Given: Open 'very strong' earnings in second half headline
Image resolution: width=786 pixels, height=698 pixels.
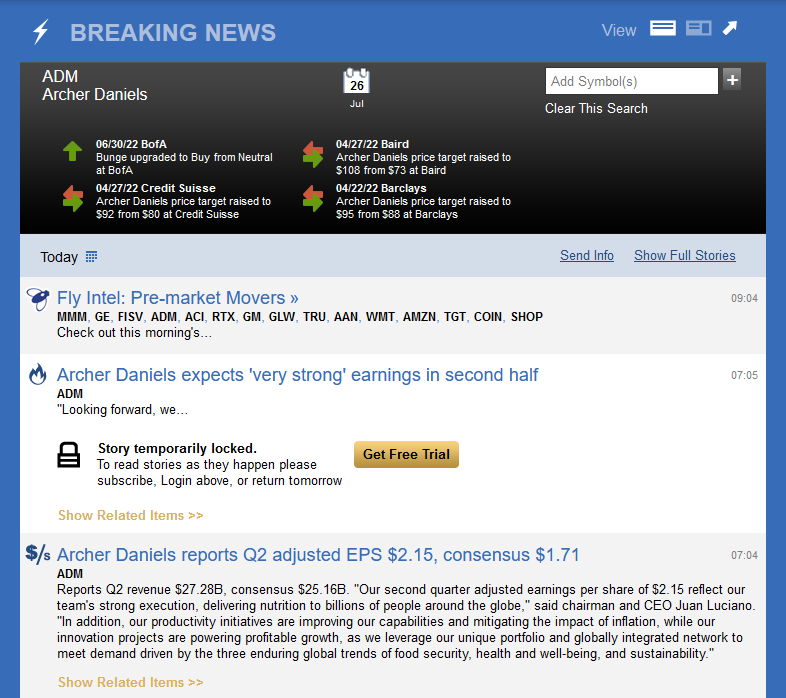Looking at the screenshot, I should [x=297, y=375].
